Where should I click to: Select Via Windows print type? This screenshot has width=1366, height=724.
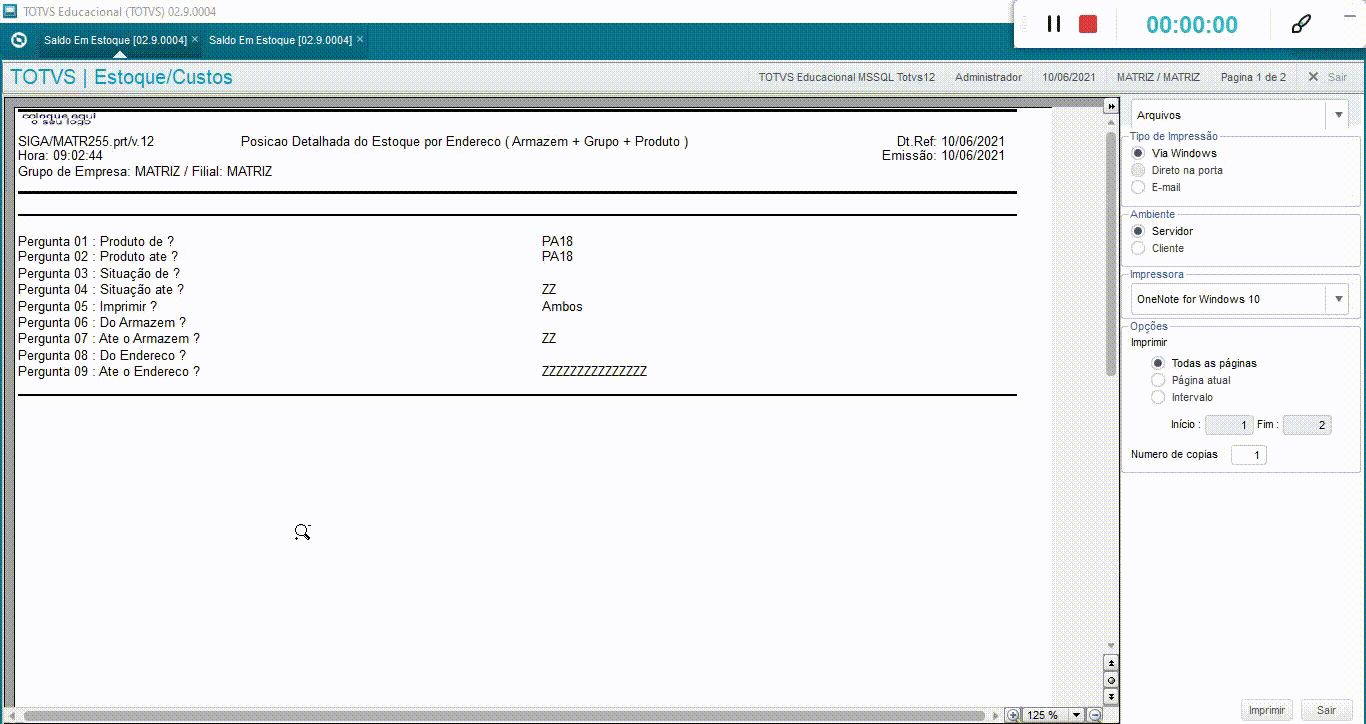[1138, 153]
